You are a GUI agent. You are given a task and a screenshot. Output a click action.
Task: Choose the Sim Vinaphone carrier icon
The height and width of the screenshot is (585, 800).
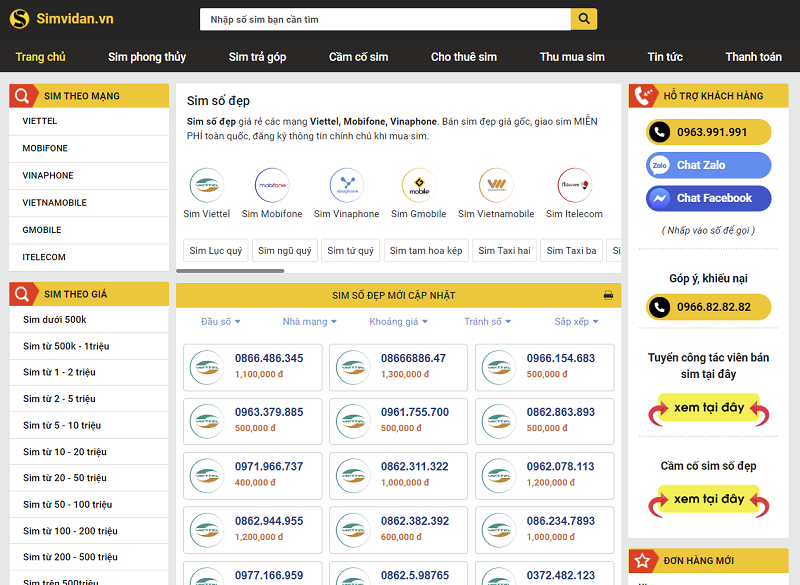(346, 185)
